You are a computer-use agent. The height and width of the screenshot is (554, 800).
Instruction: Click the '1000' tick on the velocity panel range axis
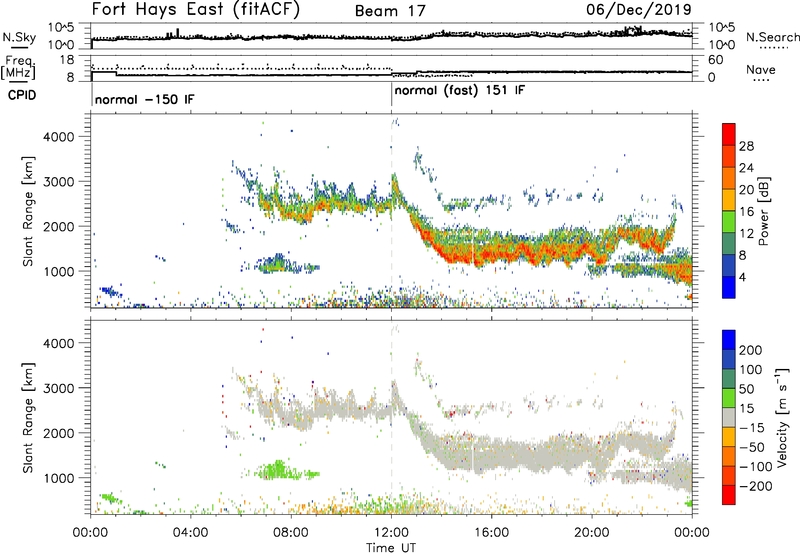[x=59, y=478]
